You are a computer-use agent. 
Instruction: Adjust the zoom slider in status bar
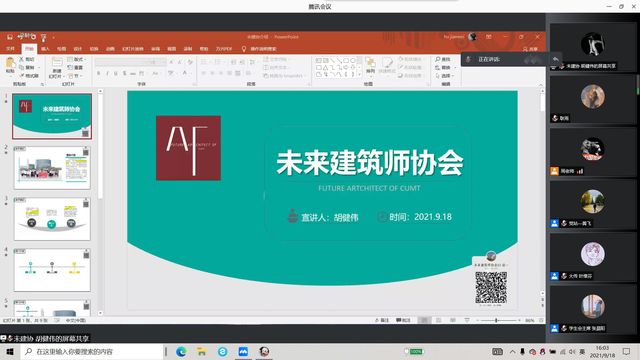point(496,320)
